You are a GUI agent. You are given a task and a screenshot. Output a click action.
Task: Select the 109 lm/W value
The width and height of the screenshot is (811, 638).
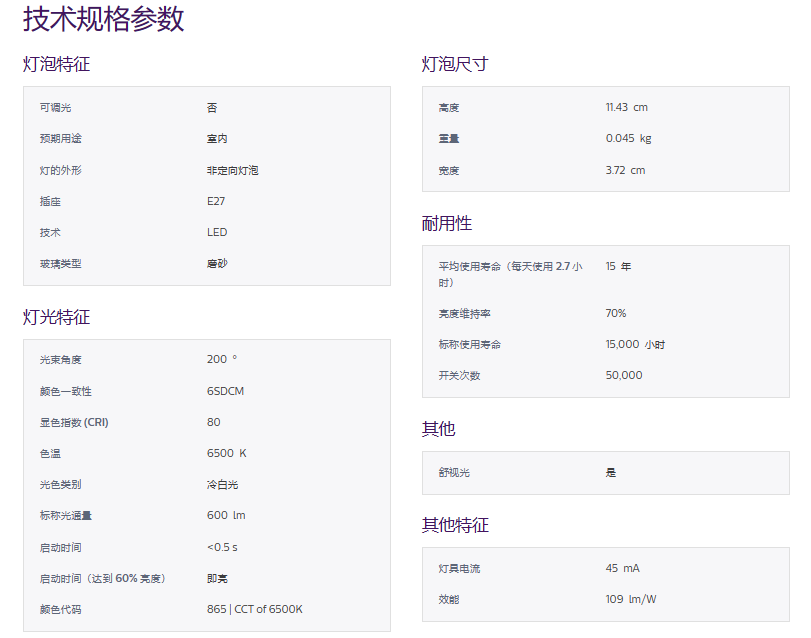tap(631, 599)
